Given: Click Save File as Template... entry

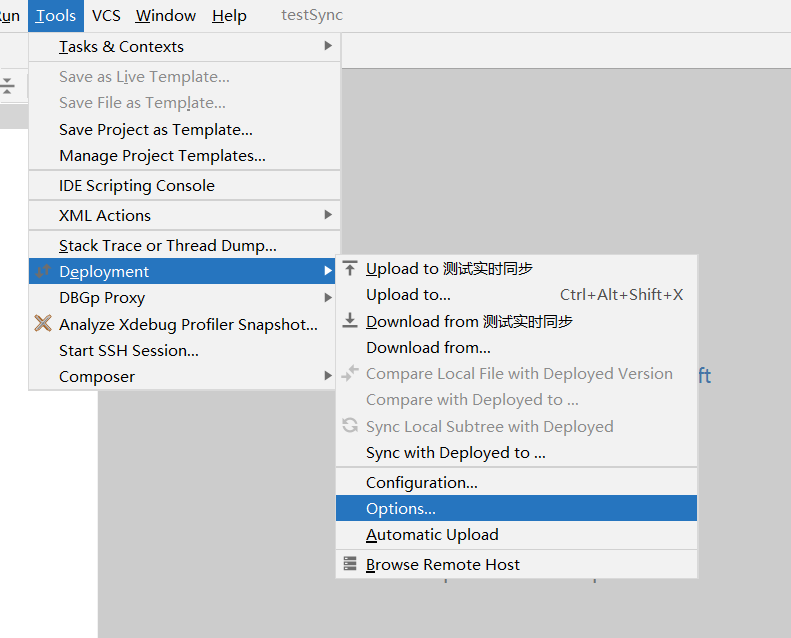Looking at the screenshot, I should (x=185, y=103).
